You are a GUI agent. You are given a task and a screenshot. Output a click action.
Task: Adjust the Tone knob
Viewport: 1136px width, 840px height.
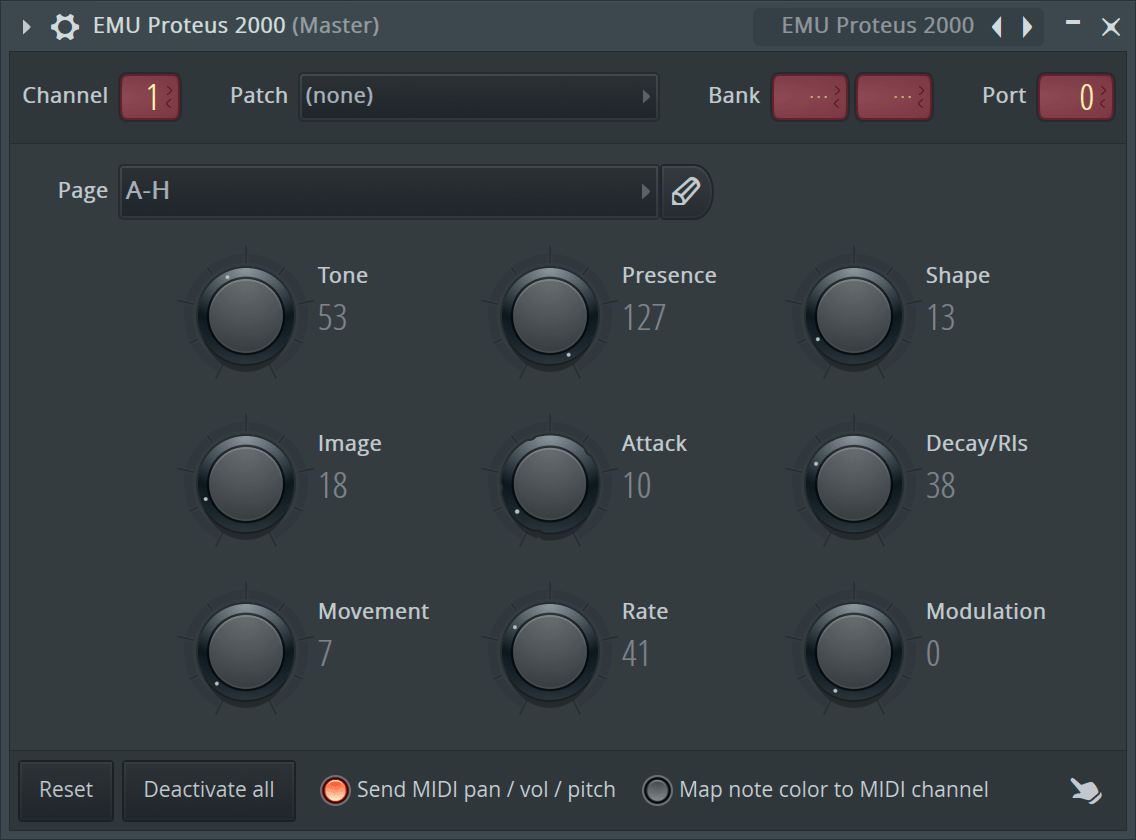tap(247, 315)
